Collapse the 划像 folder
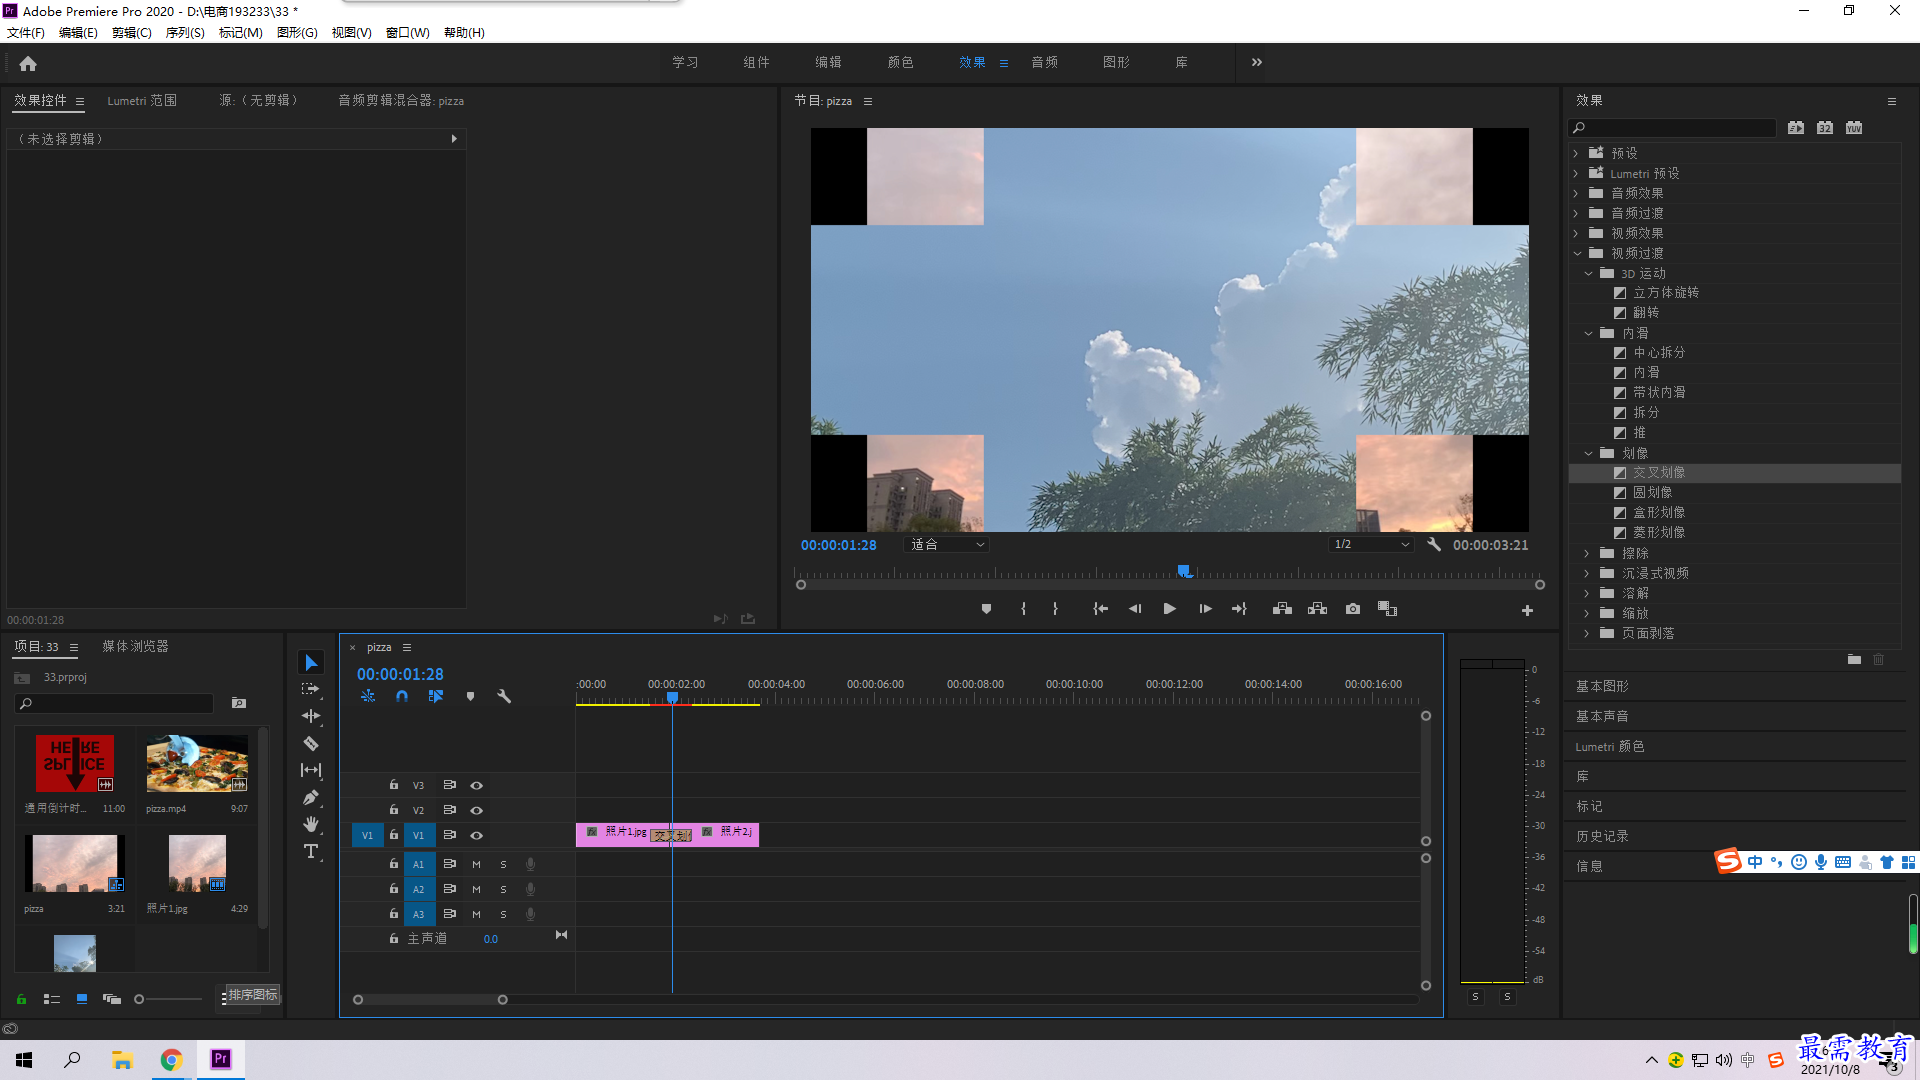The height and width of the screenshot is (1080, 1920). [x=1588, y=454]
